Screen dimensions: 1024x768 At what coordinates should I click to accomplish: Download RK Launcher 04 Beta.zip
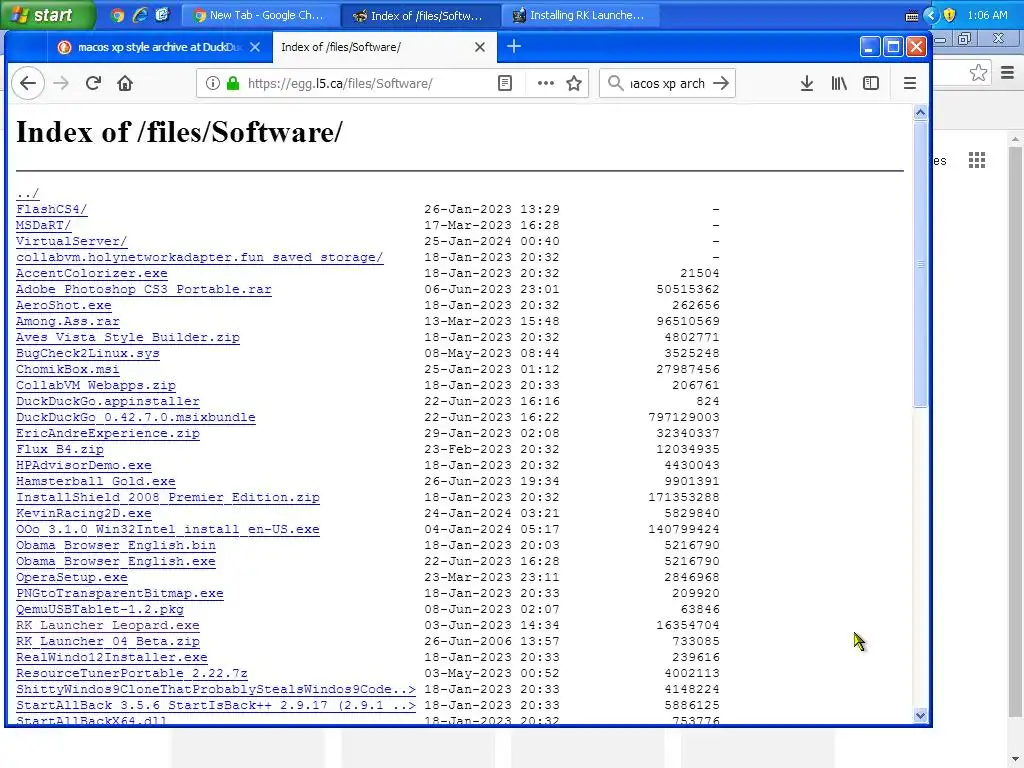108,641
